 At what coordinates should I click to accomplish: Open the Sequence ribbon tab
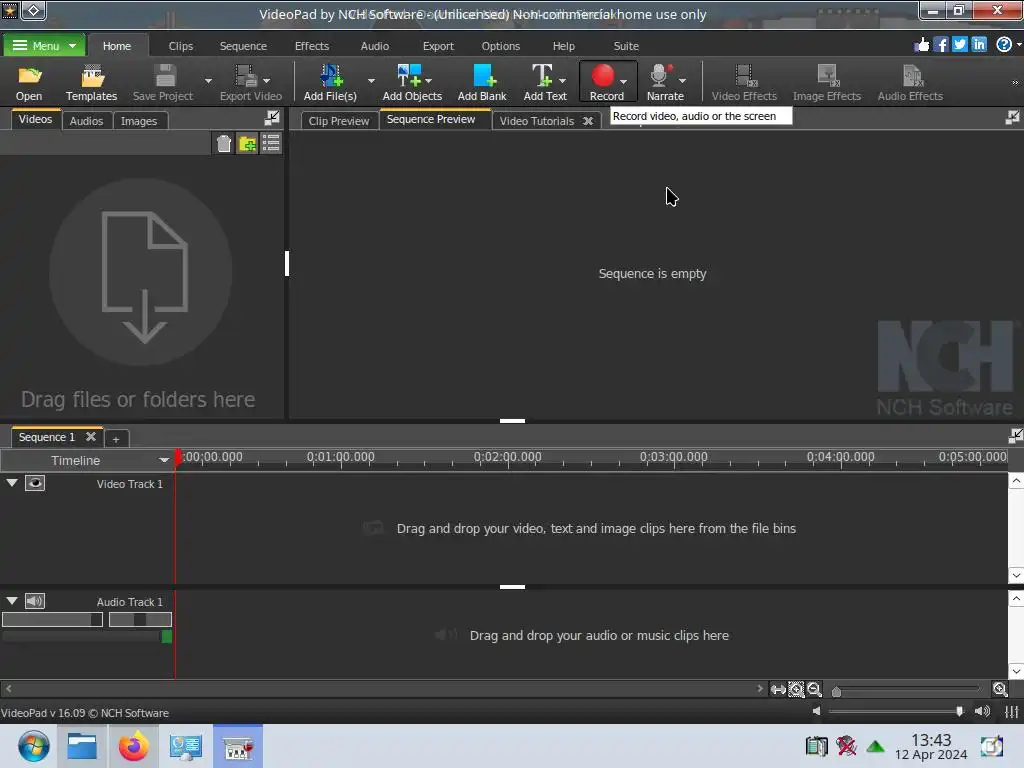tap(243, 46)
